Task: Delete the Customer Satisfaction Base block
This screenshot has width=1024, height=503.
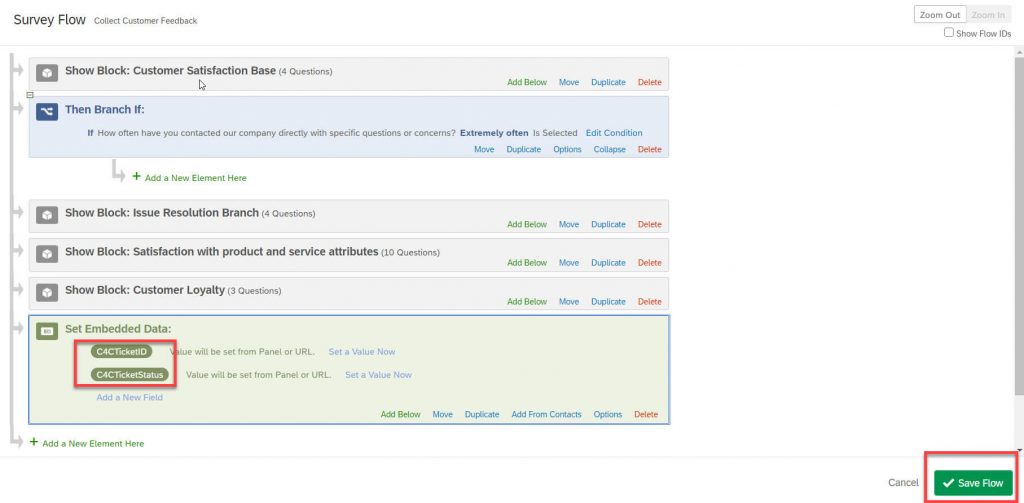Action: tap(649, 82)
